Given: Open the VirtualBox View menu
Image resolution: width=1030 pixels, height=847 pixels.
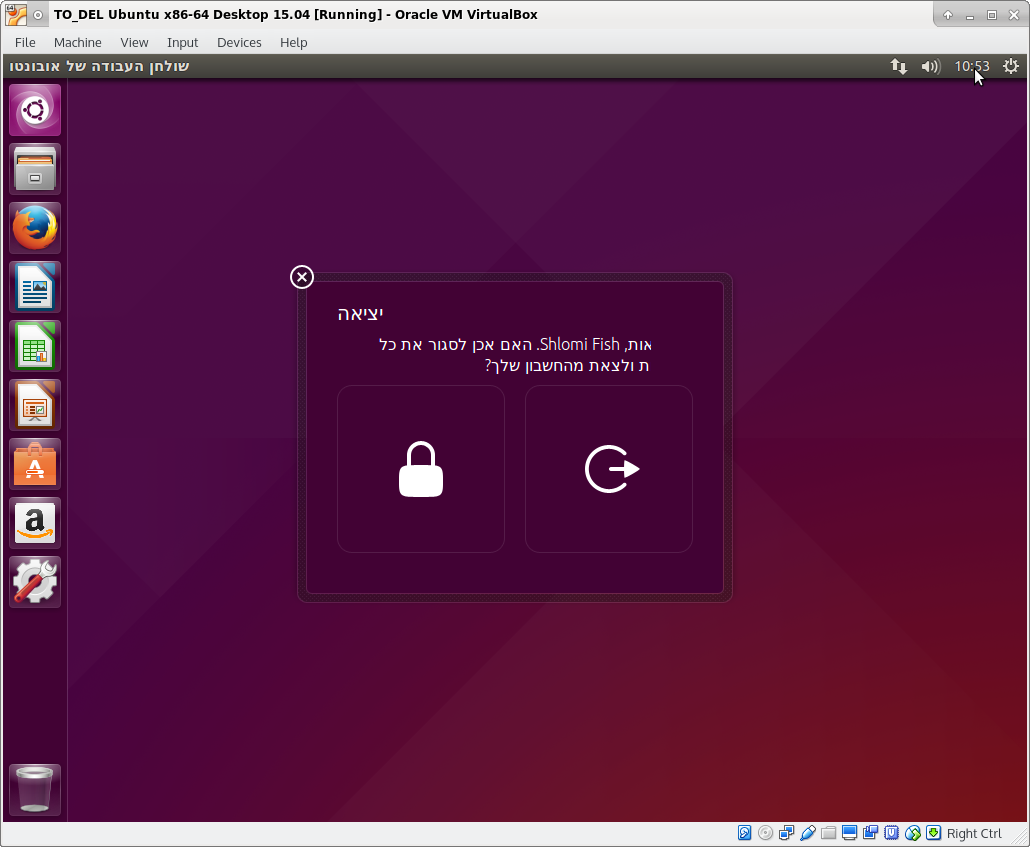Looking at the screenshot, I should [134, 43].
